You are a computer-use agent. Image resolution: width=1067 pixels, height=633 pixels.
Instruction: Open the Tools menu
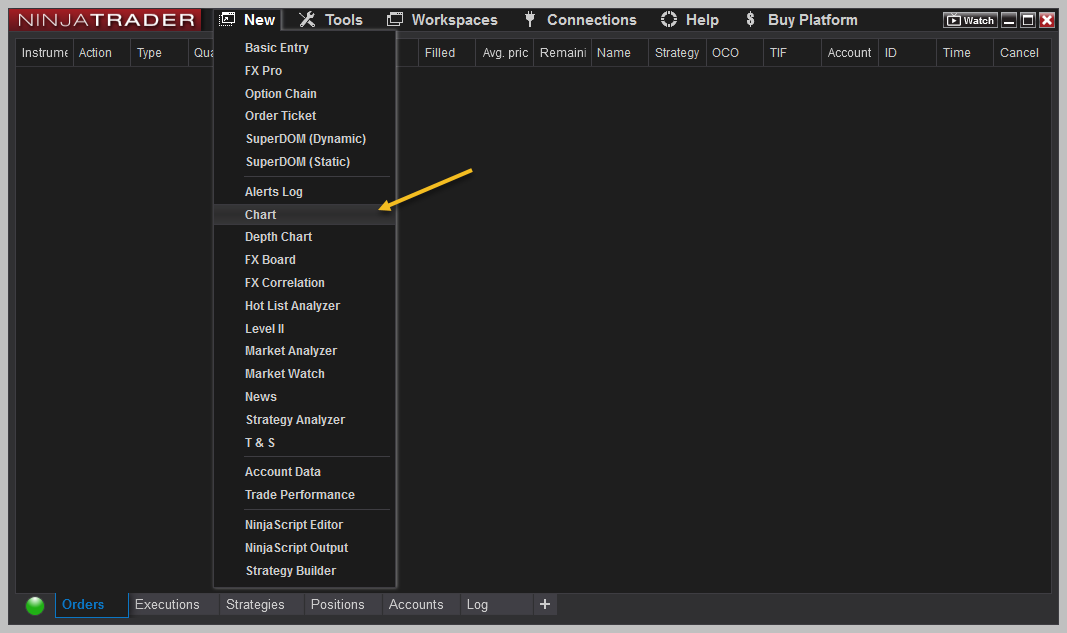[x=331, y=20]
